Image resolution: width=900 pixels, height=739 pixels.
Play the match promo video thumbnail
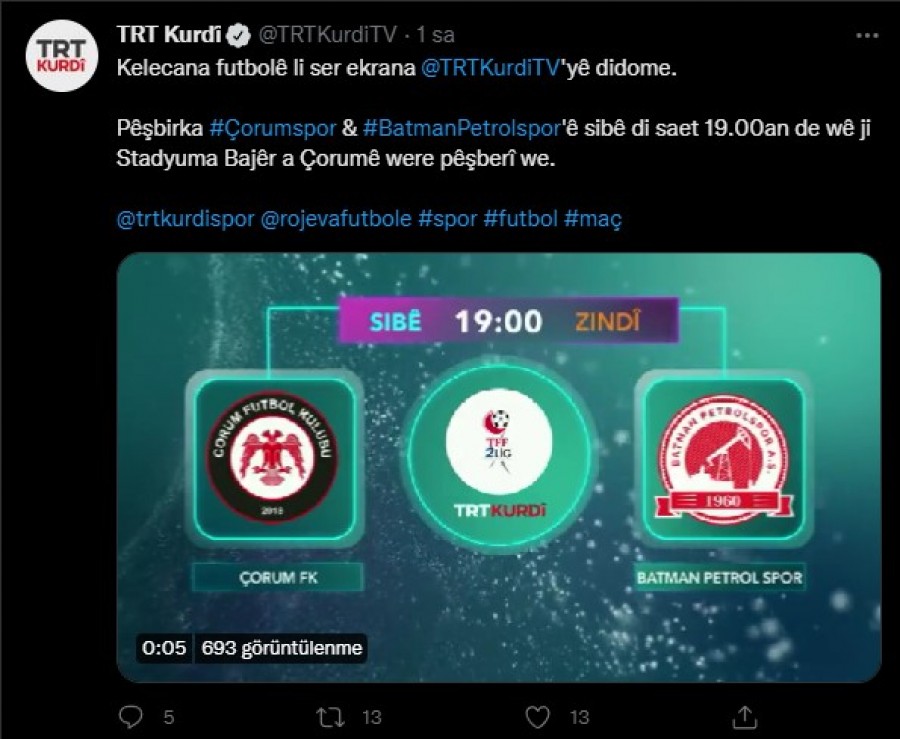point(499,468)
